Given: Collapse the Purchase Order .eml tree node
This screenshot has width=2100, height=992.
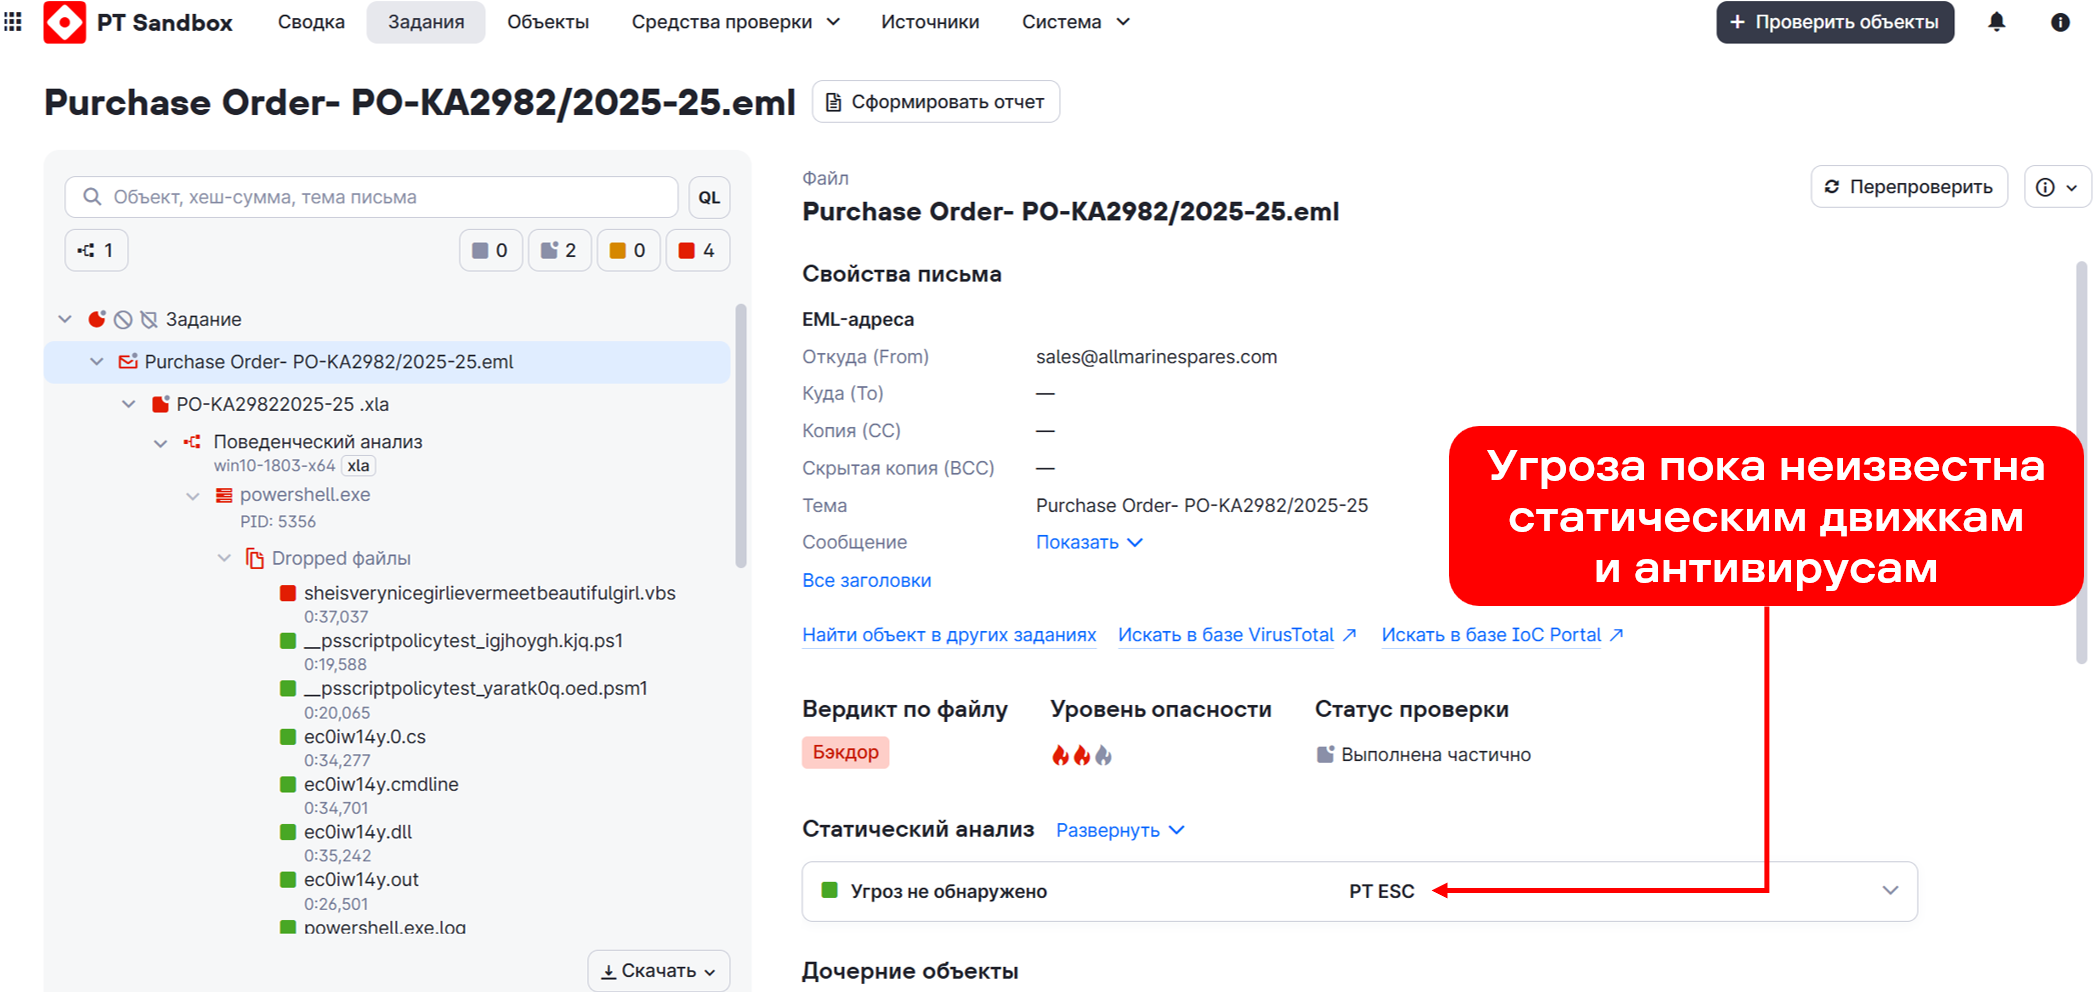Looking at the screenshot, I should click(97, 362).
